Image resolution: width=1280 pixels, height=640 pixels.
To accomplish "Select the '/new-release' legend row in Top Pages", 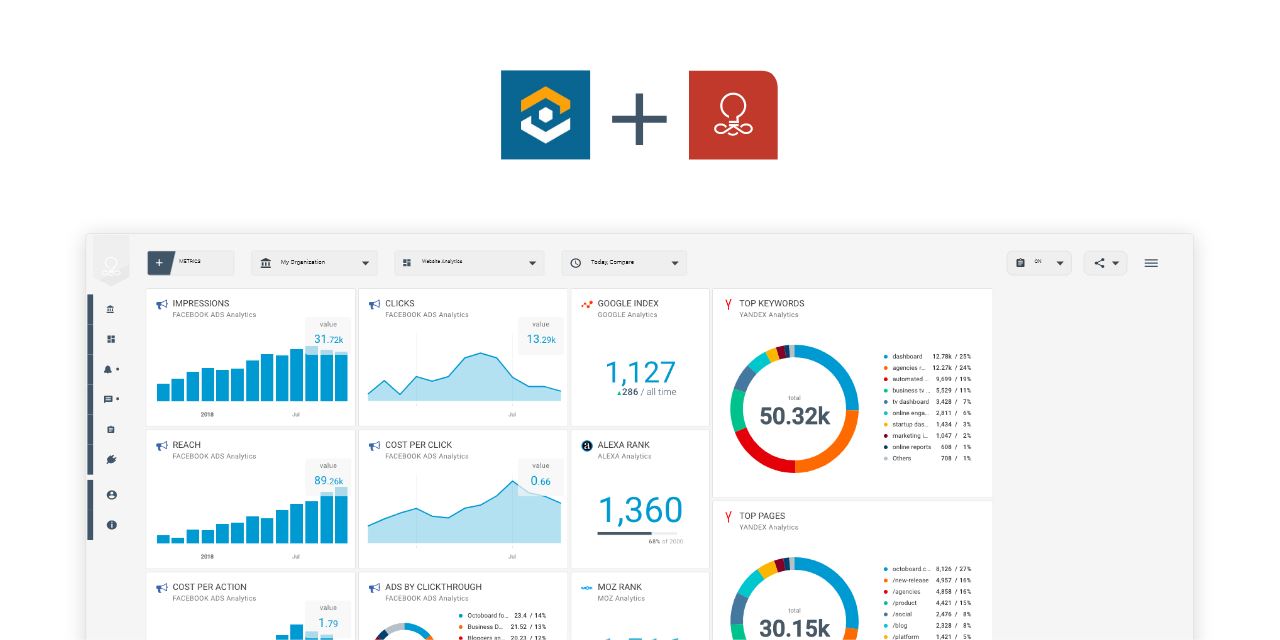I will point(927,580).
